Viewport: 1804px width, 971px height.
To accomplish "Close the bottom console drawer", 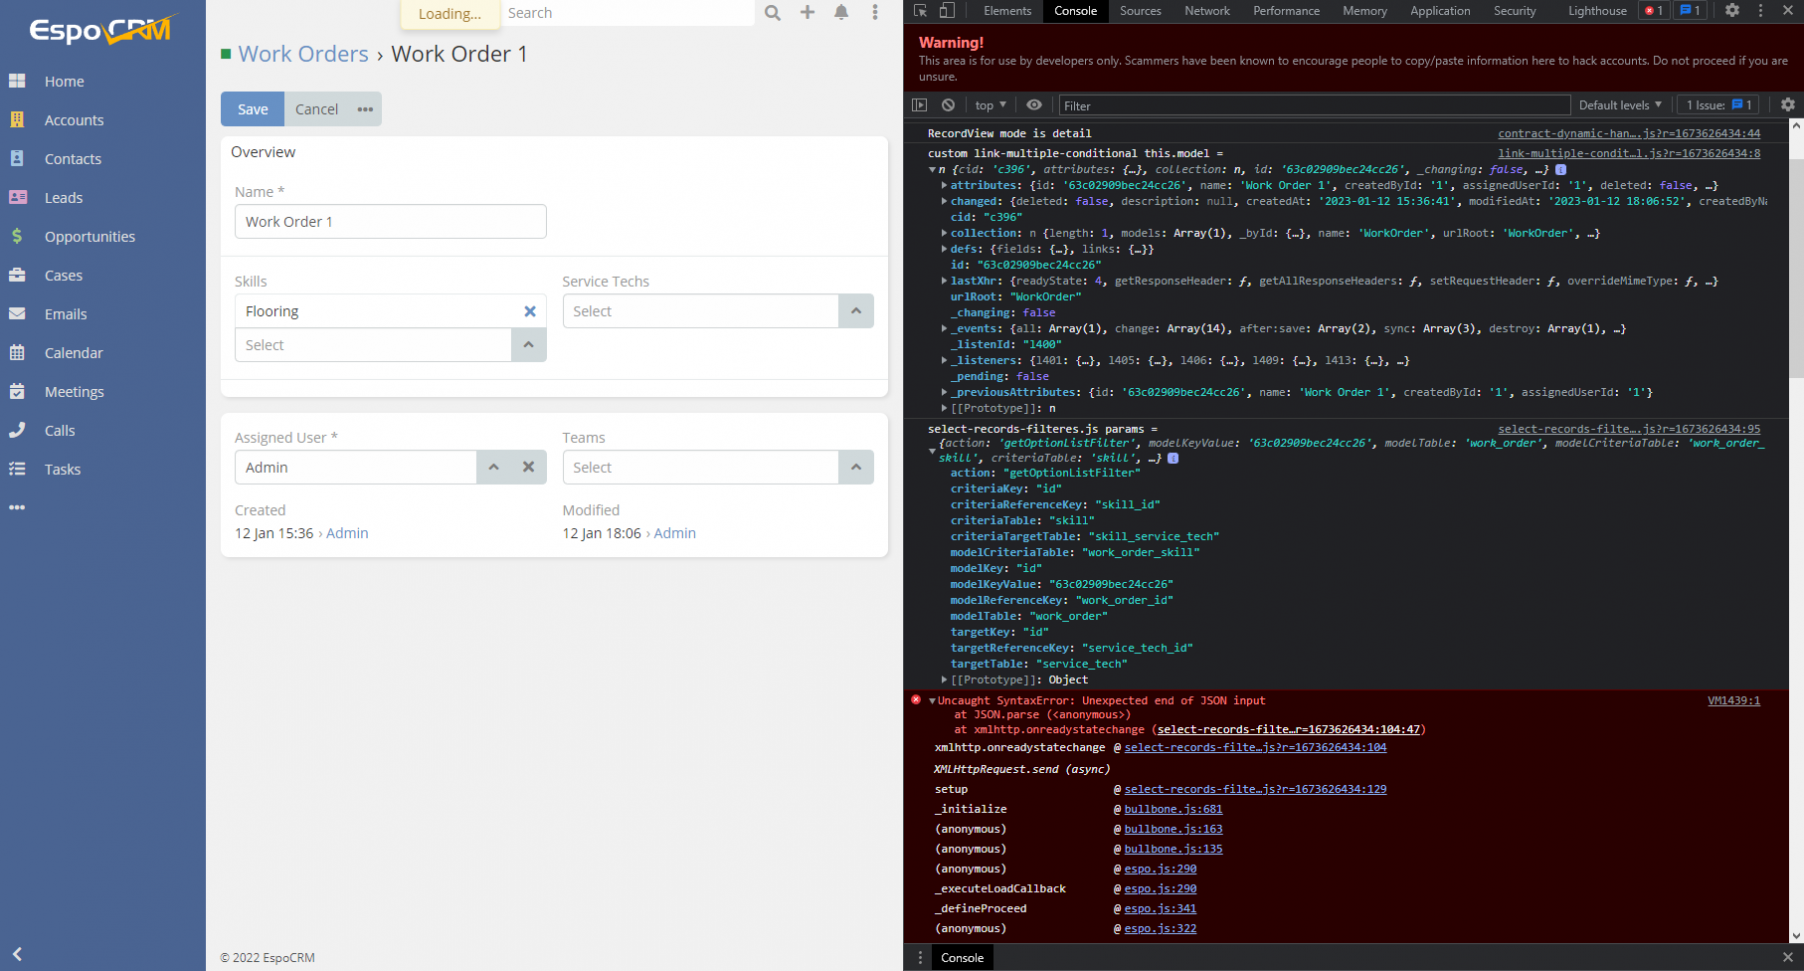I will [x=1788, y=957].
